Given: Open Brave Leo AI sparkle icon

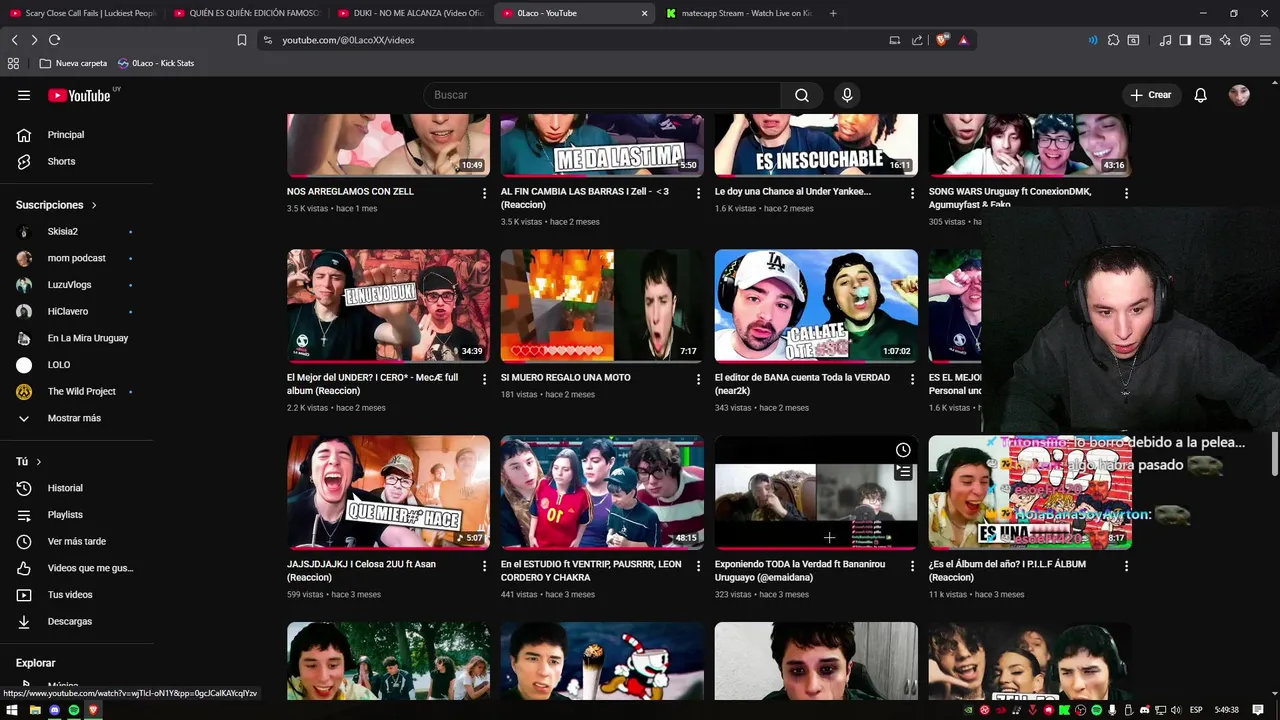Looking at the screenshot, I should [1225, 40].
